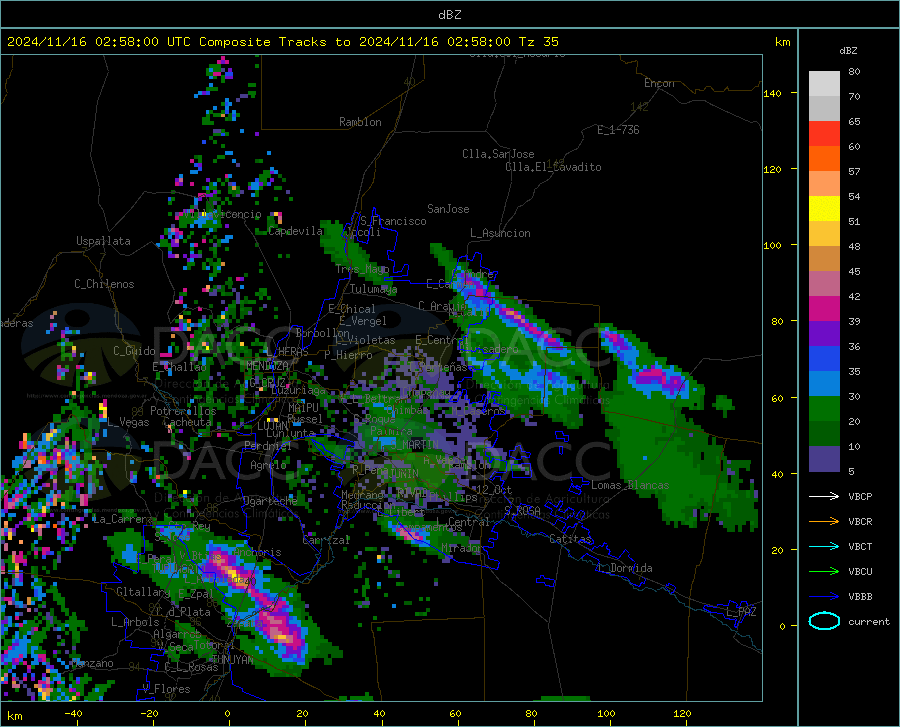Click the 'Carrizal' map label
Screen dimensions: 900x727
(326, 540)
